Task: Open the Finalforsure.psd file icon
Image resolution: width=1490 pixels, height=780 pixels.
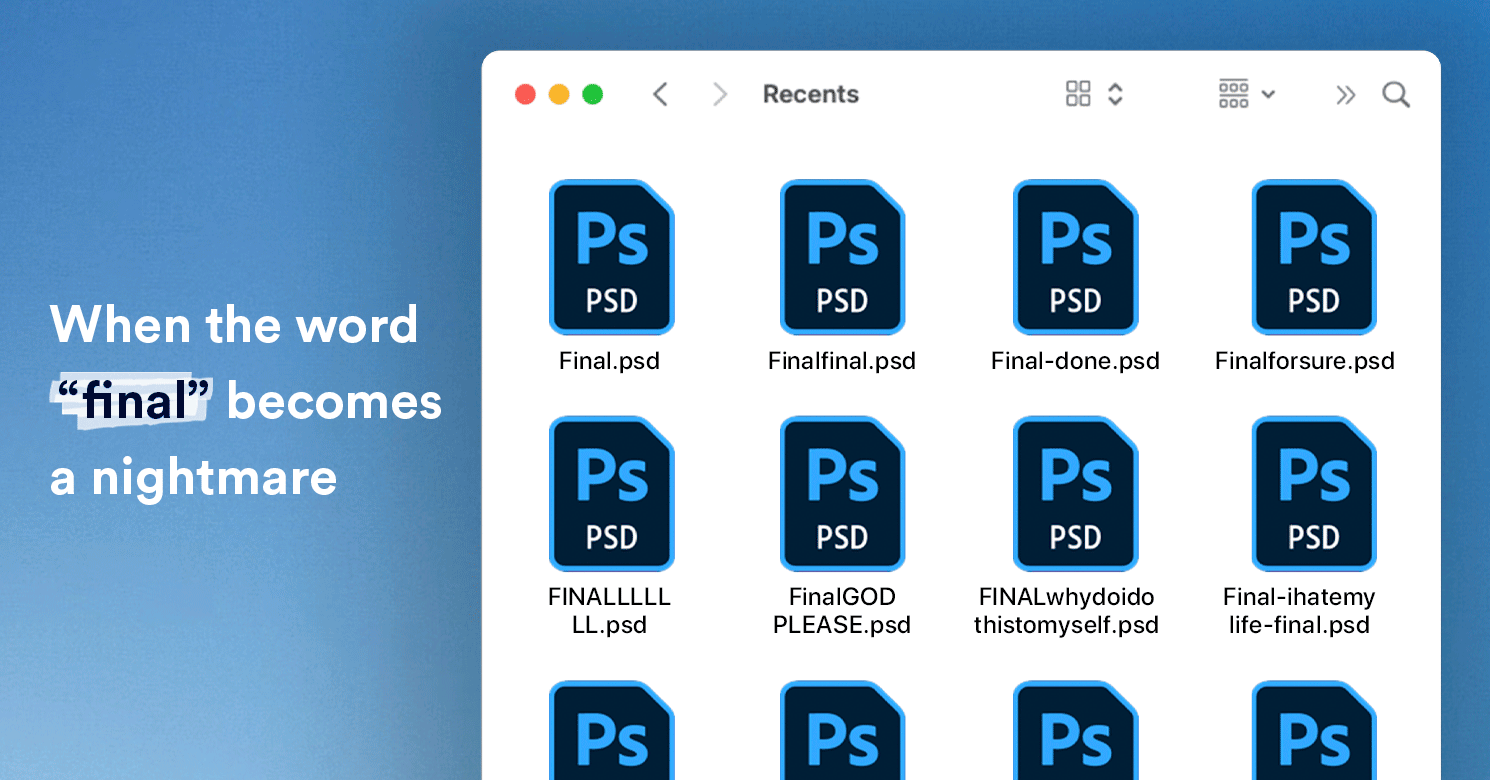Action: tap(1314, 257)
